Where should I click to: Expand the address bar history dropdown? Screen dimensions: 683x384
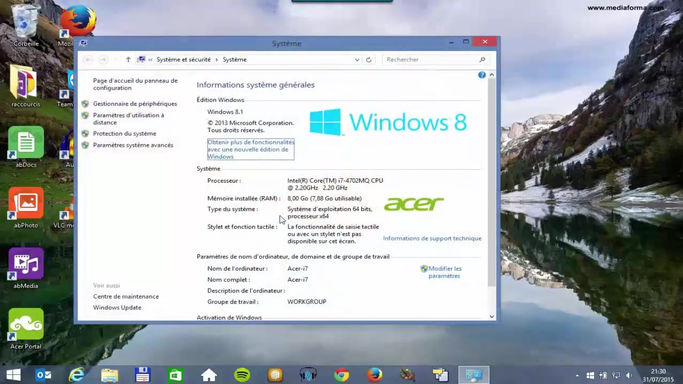coord(357,60)
